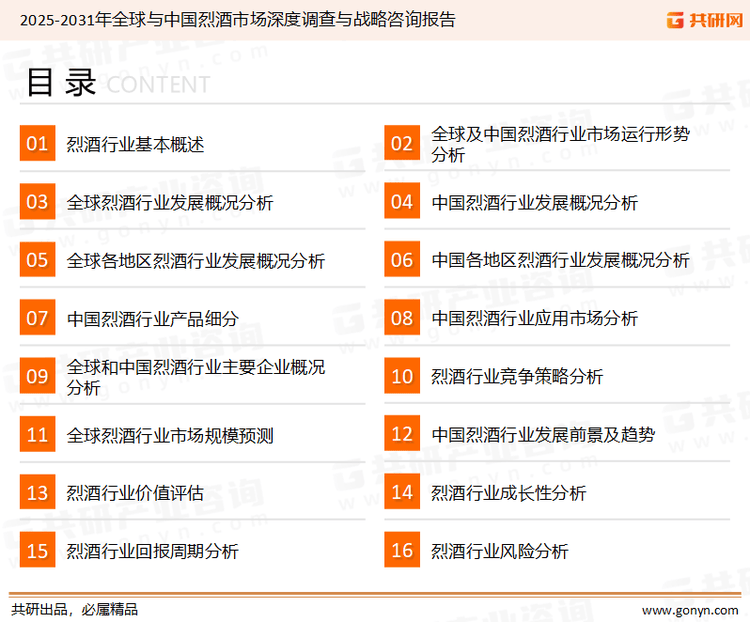Open 全球及中国烈酒行业市场运行形势分析 chapter
Viewport: 750px width, 622px height.
coord(560,144)
